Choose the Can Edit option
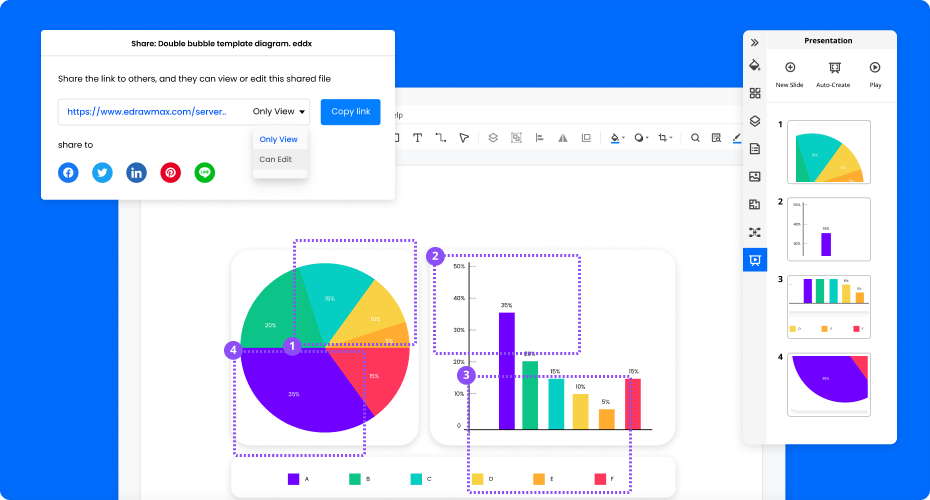 click(x=276, y=159)
